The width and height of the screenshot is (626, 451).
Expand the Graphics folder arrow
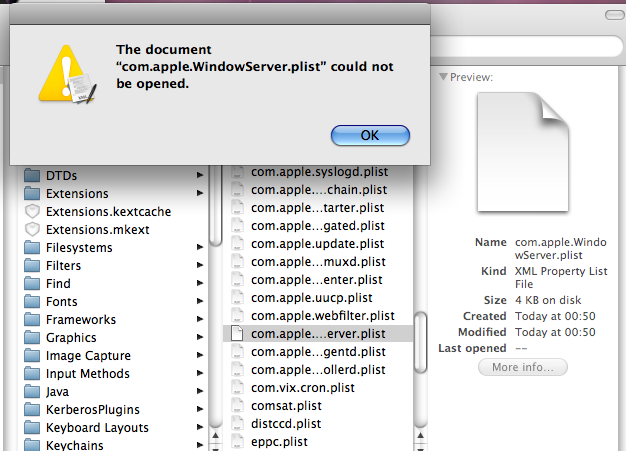pos(200,337)
